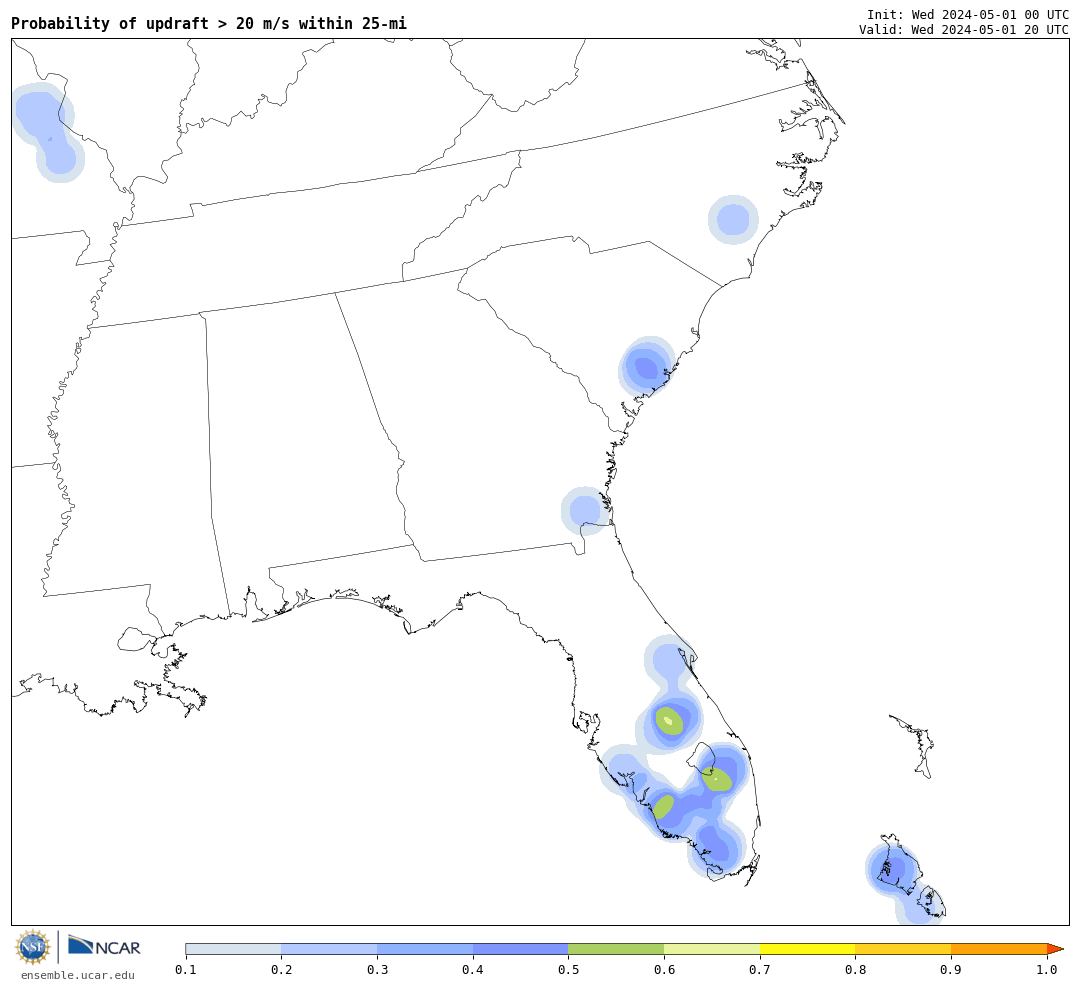Click the light blue blob on Florida's east-central coast
Screen dimensions: 1080x988
click(669, 660)
